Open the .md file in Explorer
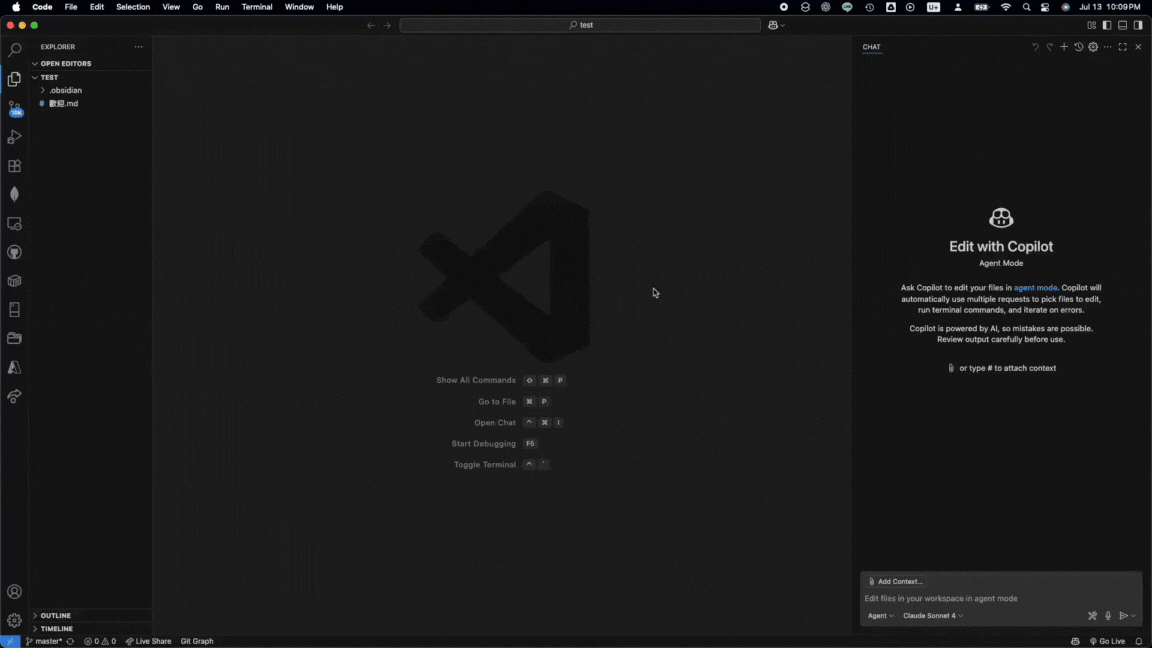The height and width of the screenshot is (648, 1152). [63, 104]
